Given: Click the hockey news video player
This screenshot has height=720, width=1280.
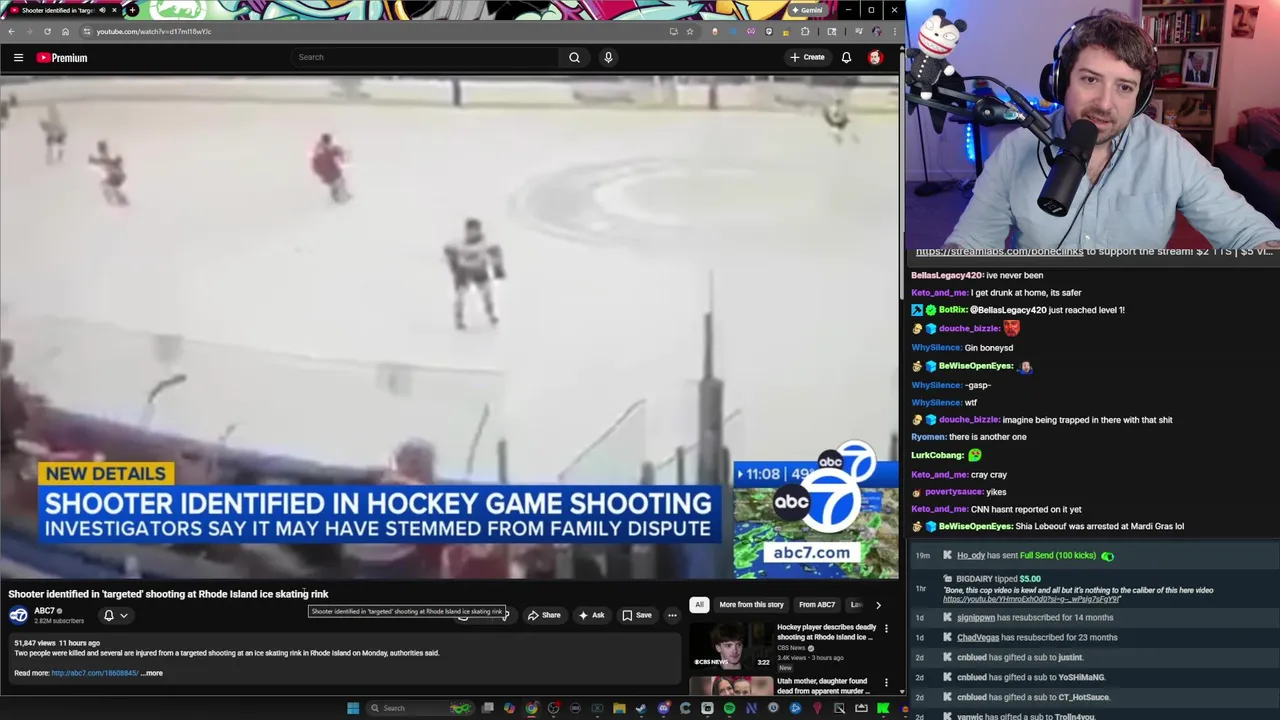Looking at the screenshot, I should [x=449, y=328].
